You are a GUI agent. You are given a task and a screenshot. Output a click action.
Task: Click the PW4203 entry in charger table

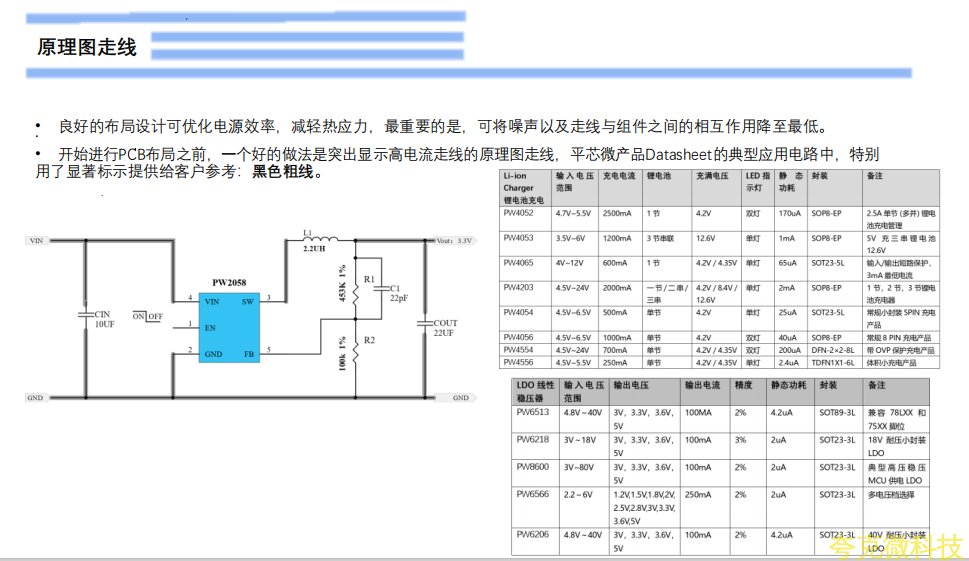(518, 288)
